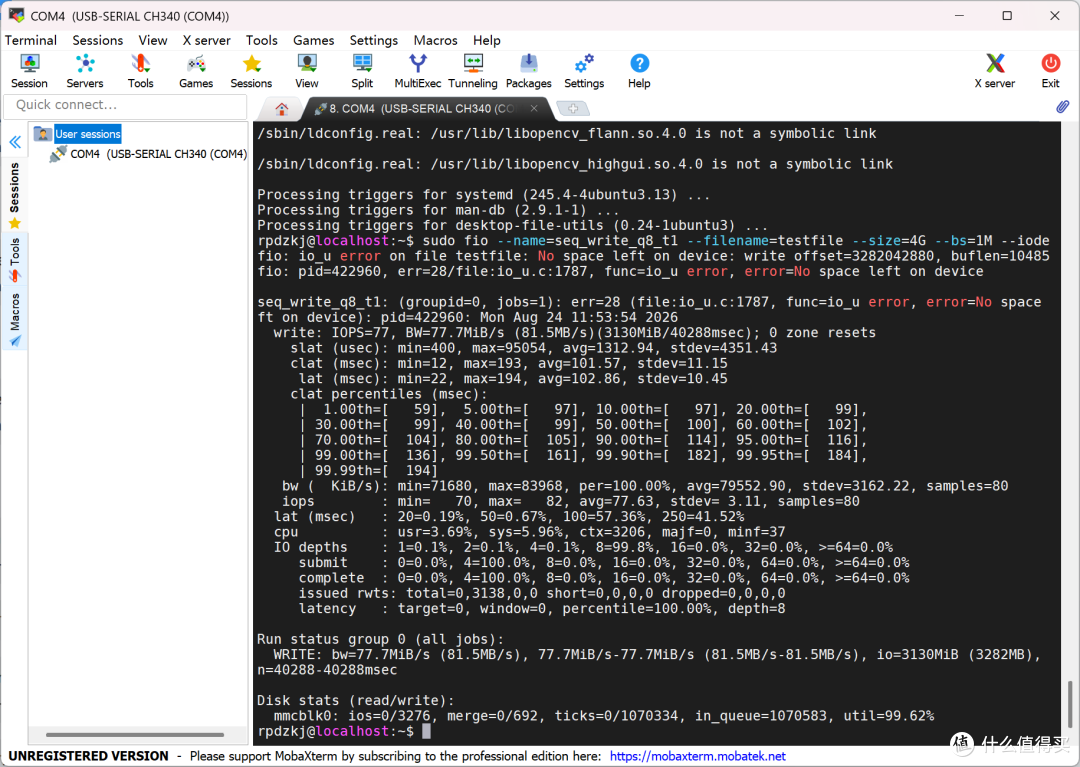
Task: Click the sessions panel horizontal scrollbar
Action: pyautogui.click(x=135, y=735)
